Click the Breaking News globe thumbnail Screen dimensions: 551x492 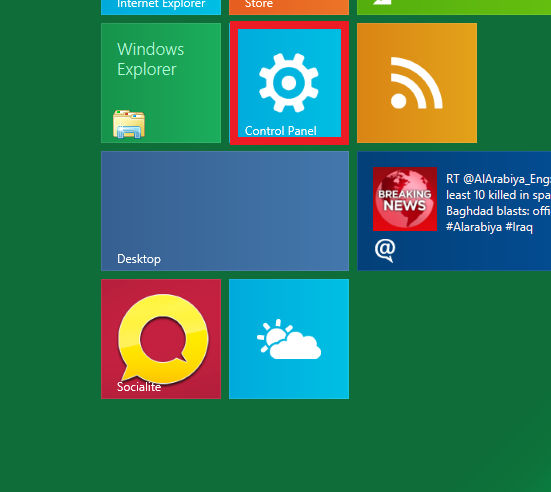405,199
